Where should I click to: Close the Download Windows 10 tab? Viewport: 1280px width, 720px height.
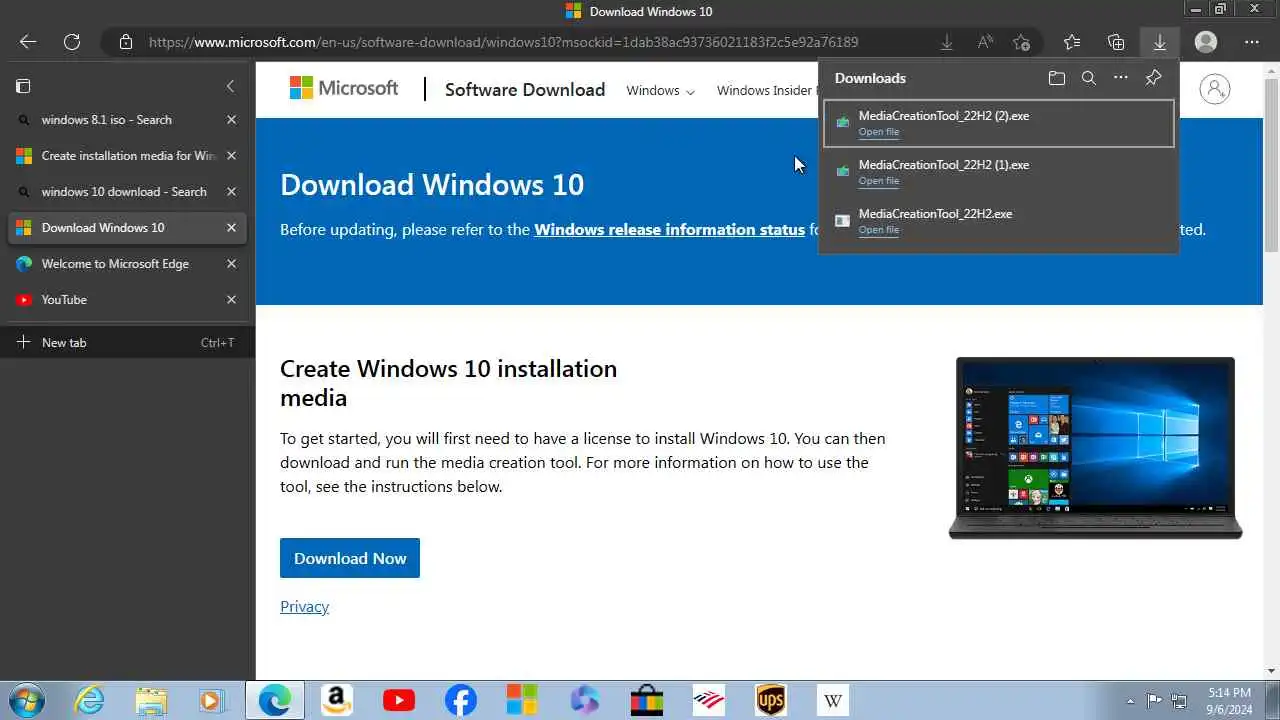click(231, 227)
